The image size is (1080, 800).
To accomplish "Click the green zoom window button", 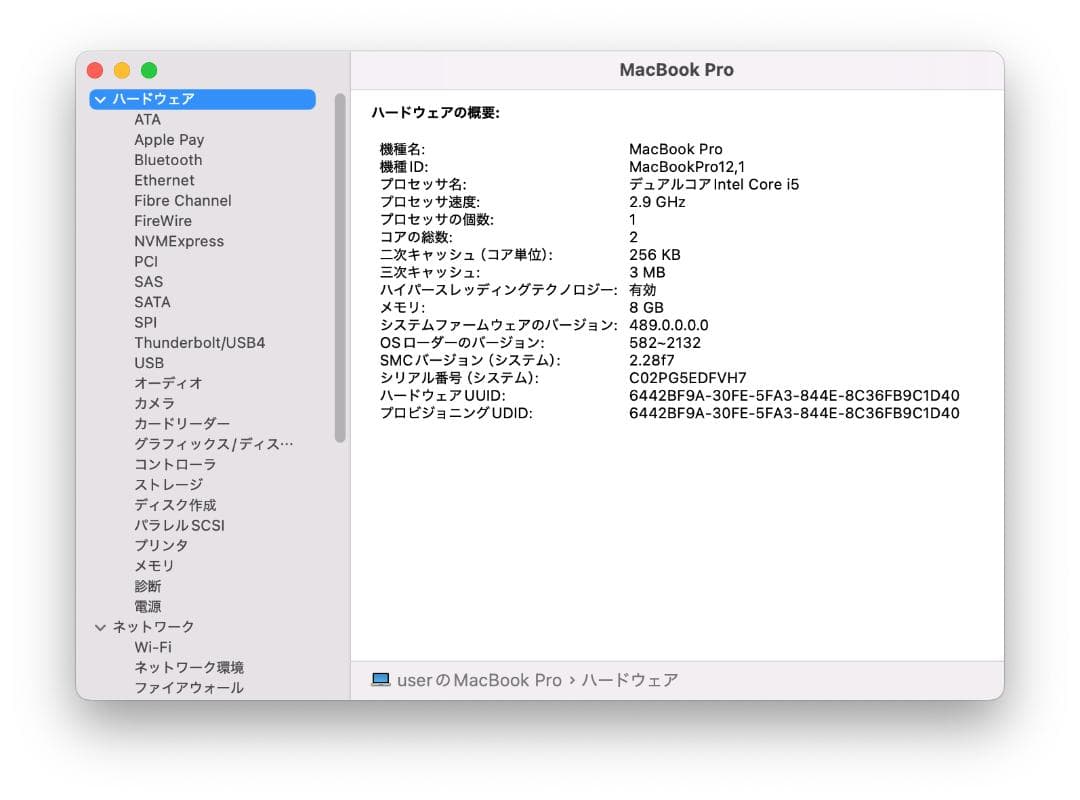I will [149, 70].
